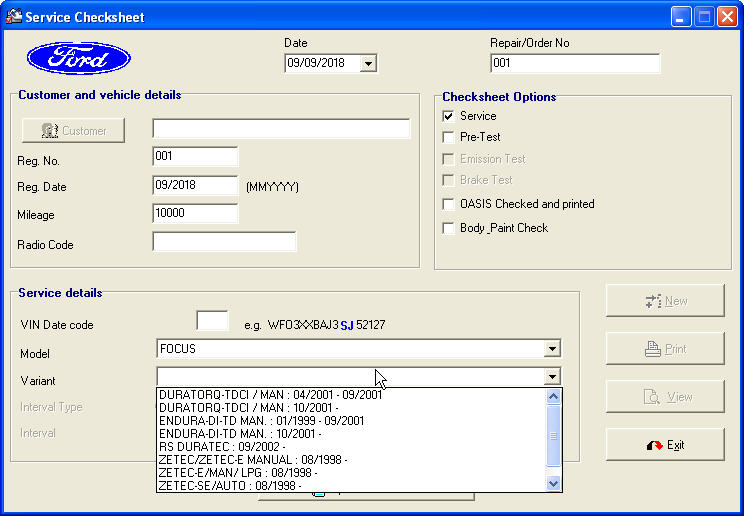
Task: Click the View button
Action: pos(665,397)
